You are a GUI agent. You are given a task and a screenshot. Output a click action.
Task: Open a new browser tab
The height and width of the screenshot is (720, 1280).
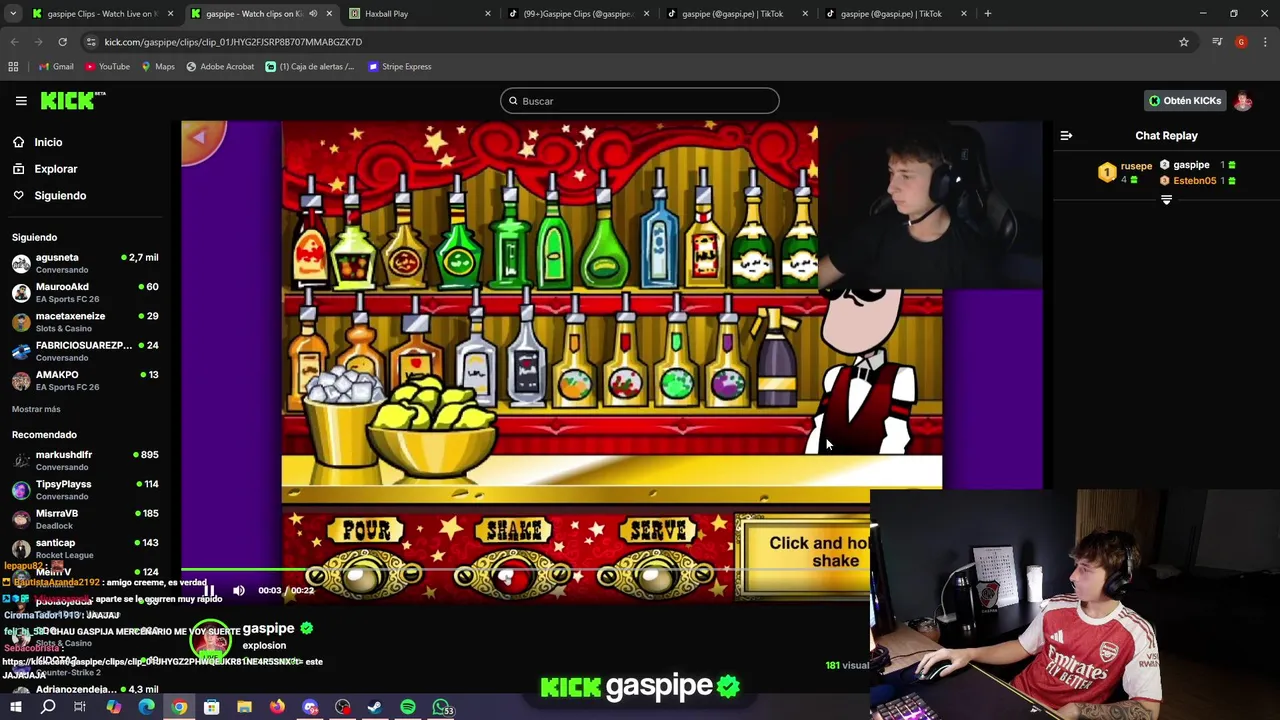(987, 14)
